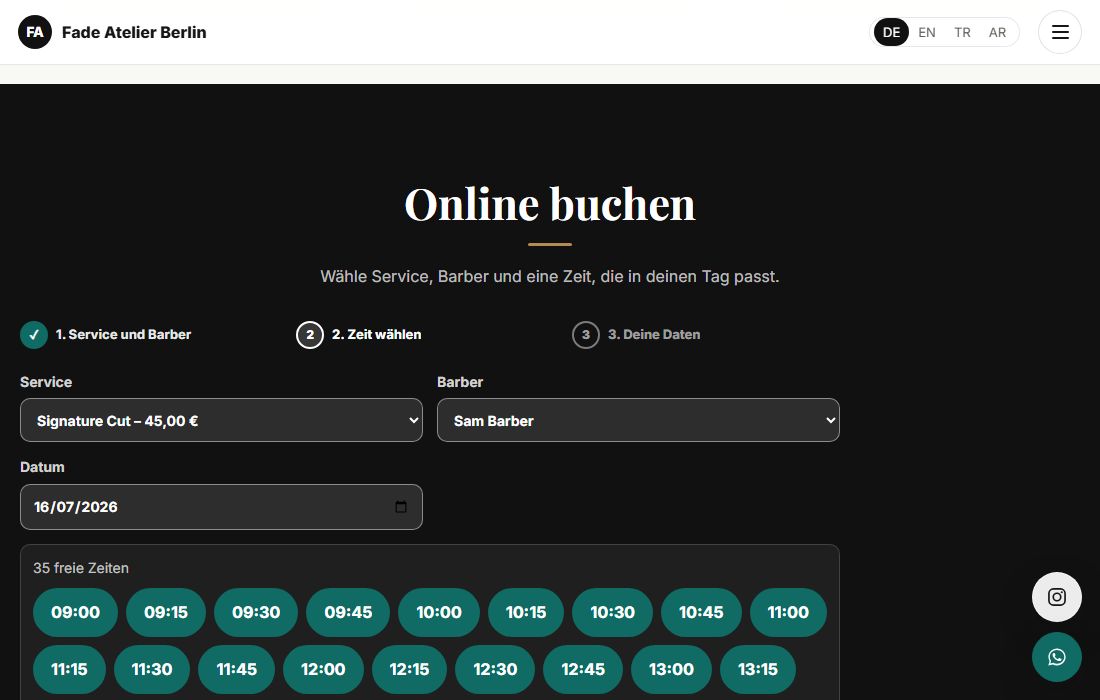This screenshot has width=1100, height=700.
Task: Select the 10:30 time slot
Action: (612, 612)
